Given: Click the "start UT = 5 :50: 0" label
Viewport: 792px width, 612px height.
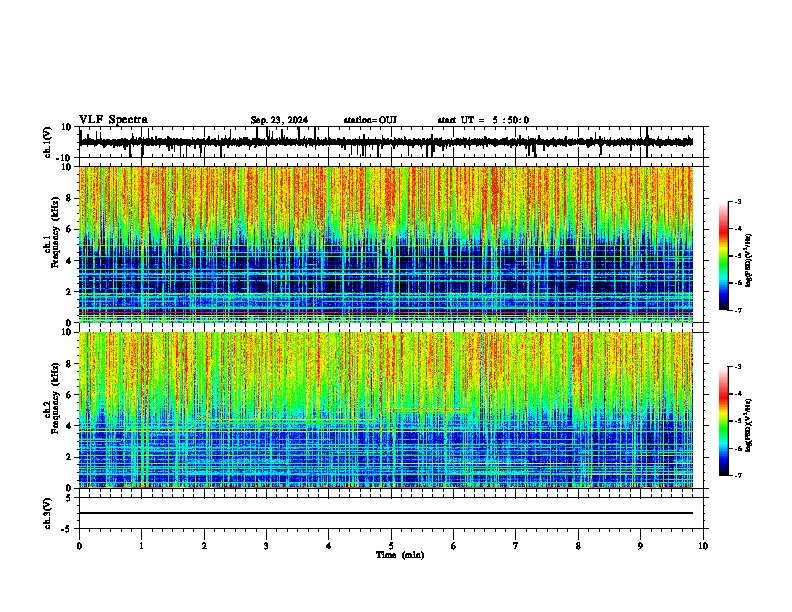Looking at the screenshot, I should [483, 120].
